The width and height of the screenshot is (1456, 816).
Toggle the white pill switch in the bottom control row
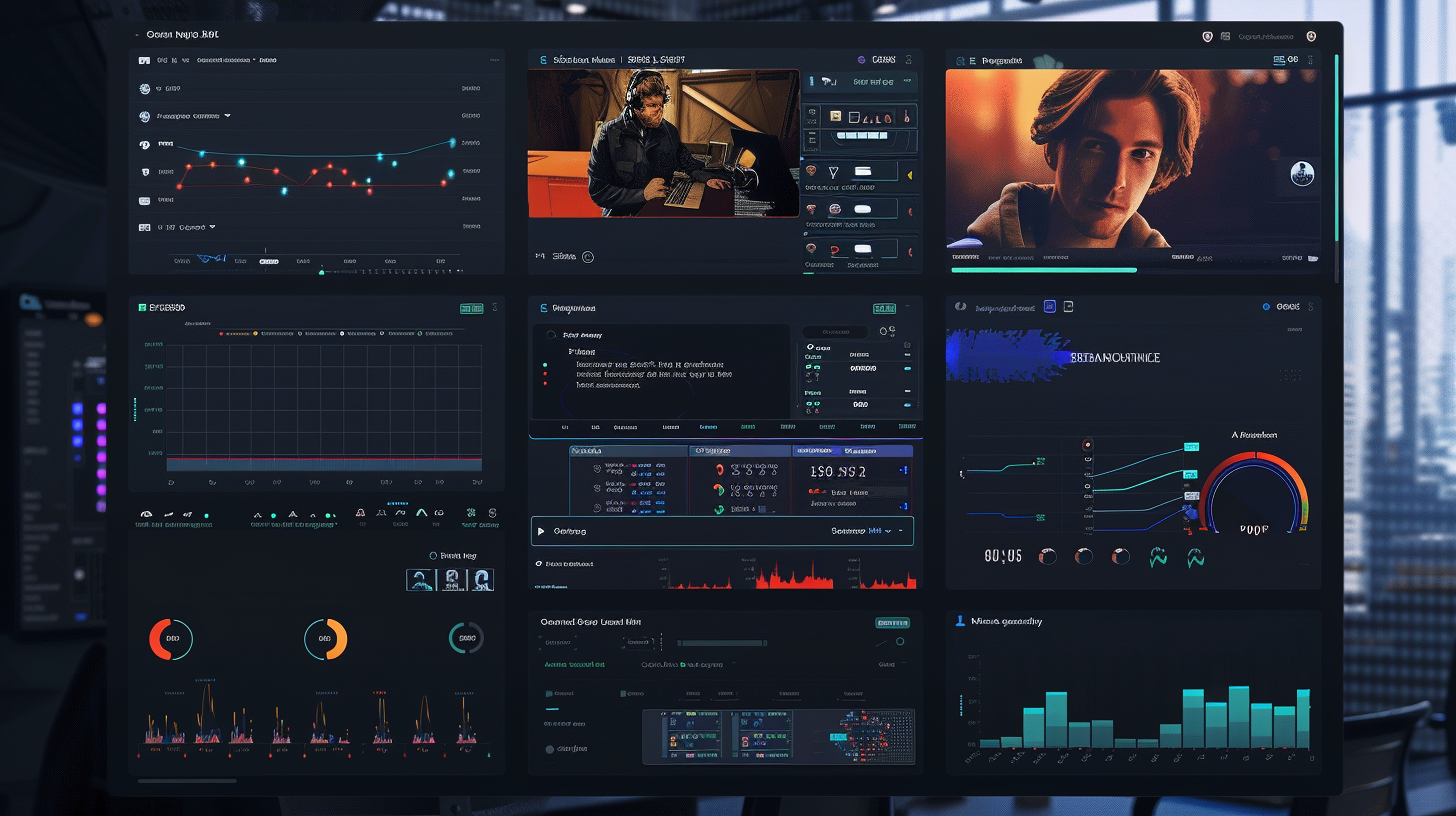point(862,249)
